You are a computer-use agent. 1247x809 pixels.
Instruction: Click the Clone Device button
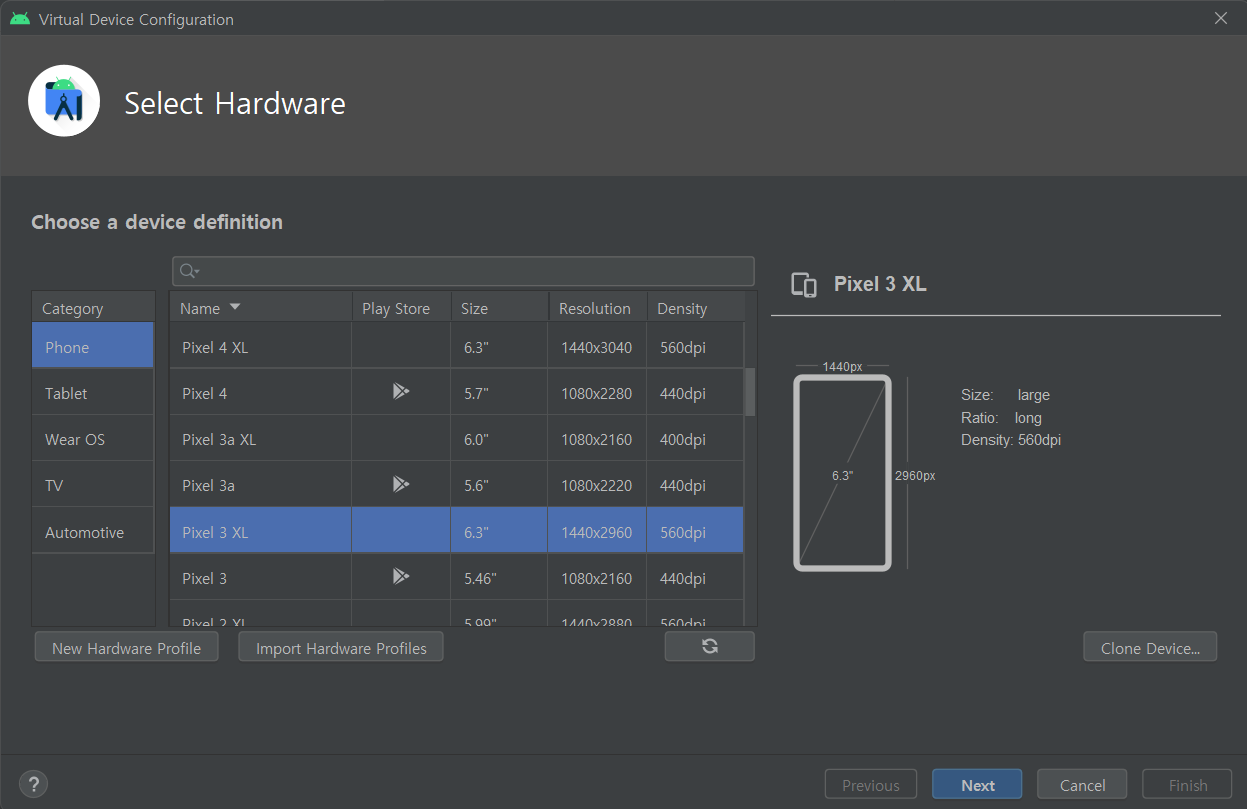[x=1150, y=648]
